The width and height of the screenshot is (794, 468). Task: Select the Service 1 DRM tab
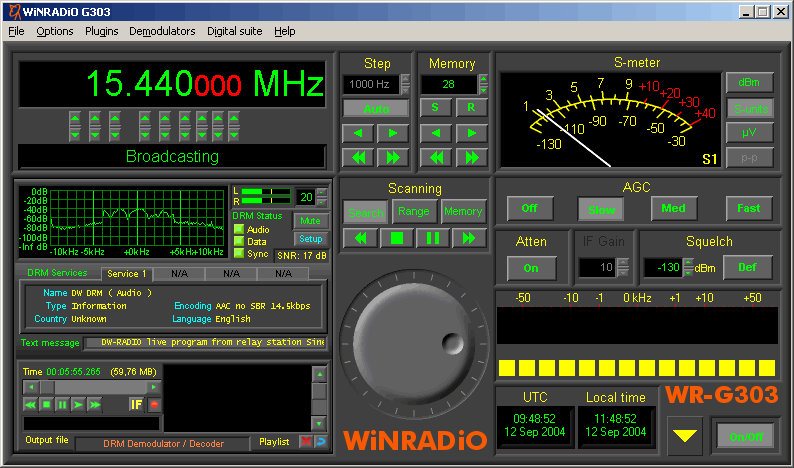127,274
